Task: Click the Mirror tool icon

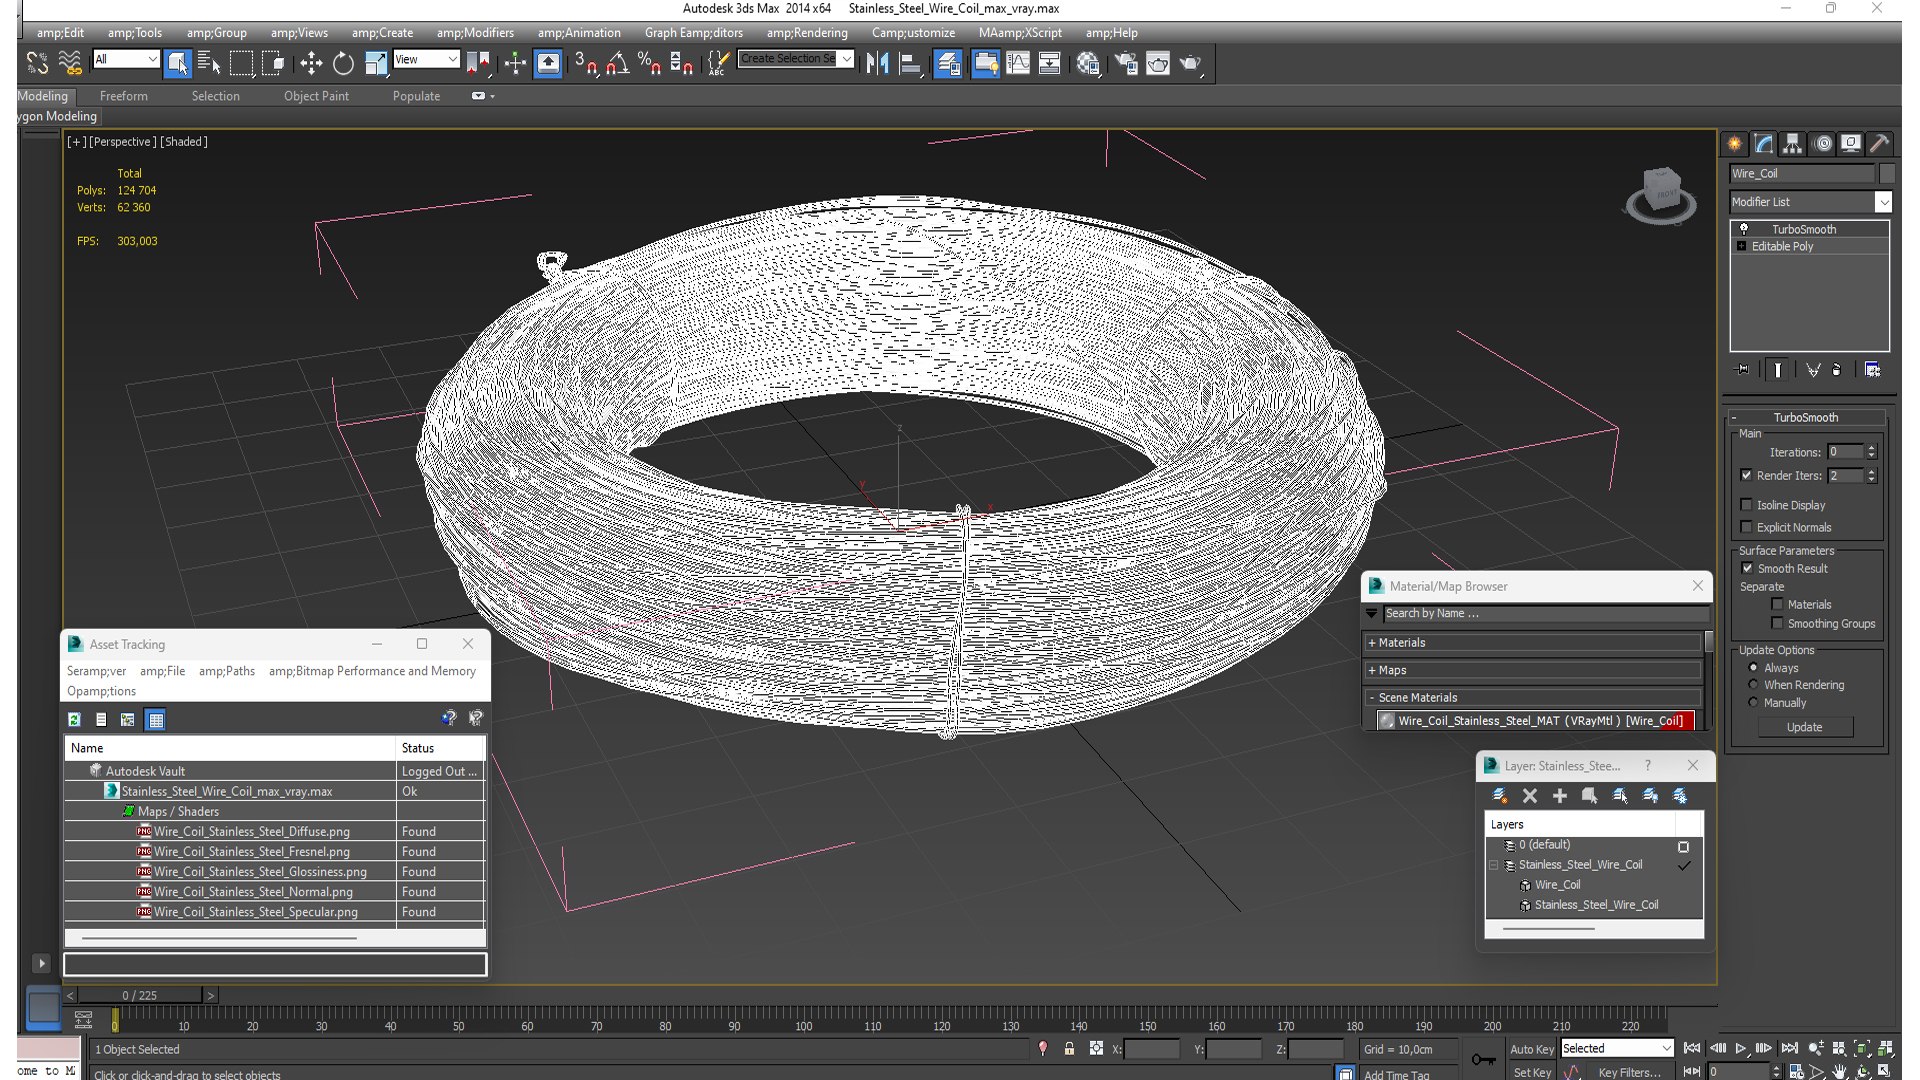Action: click(877, 63)
